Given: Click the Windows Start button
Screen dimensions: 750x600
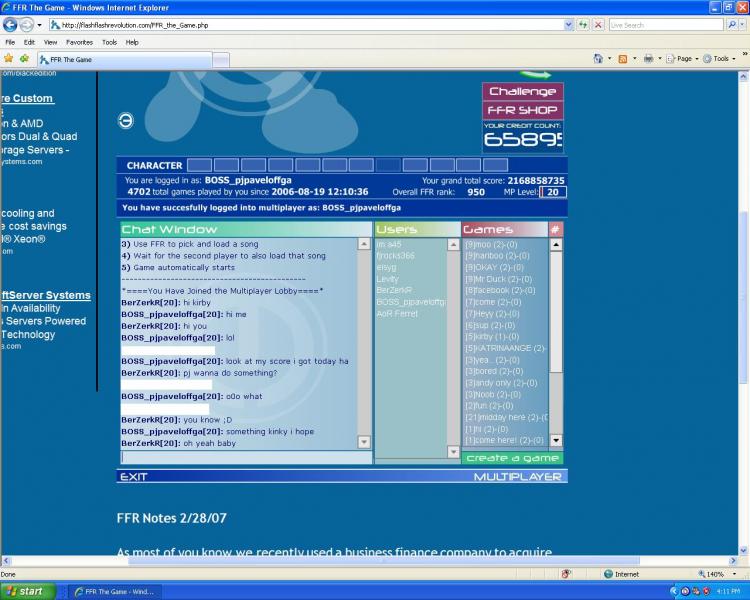Looking at the screenshot, I should click(x=27, y=591).
